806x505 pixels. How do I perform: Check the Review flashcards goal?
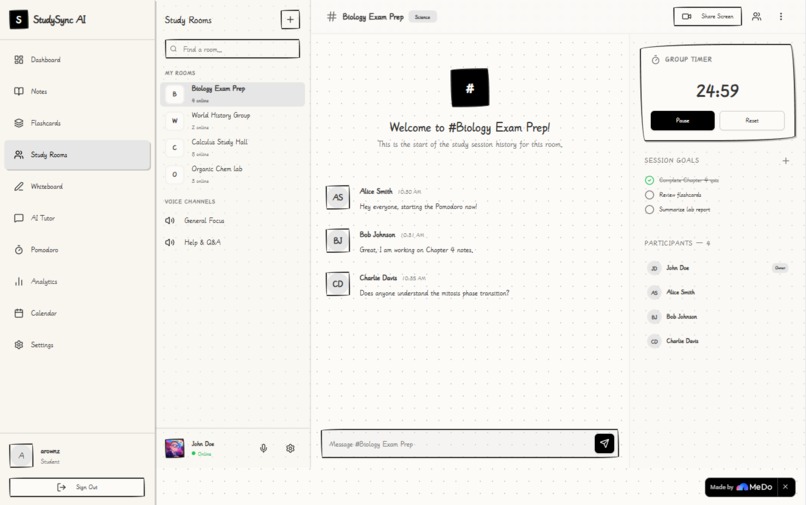[x=650, y=195]
